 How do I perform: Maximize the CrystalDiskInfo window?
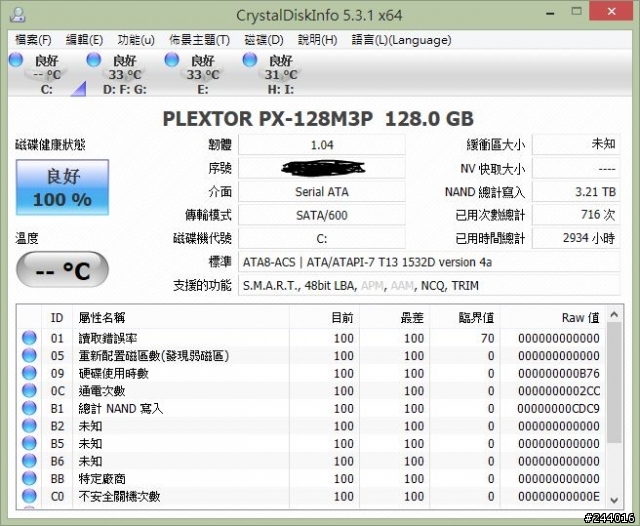click(x=576, y=12)
